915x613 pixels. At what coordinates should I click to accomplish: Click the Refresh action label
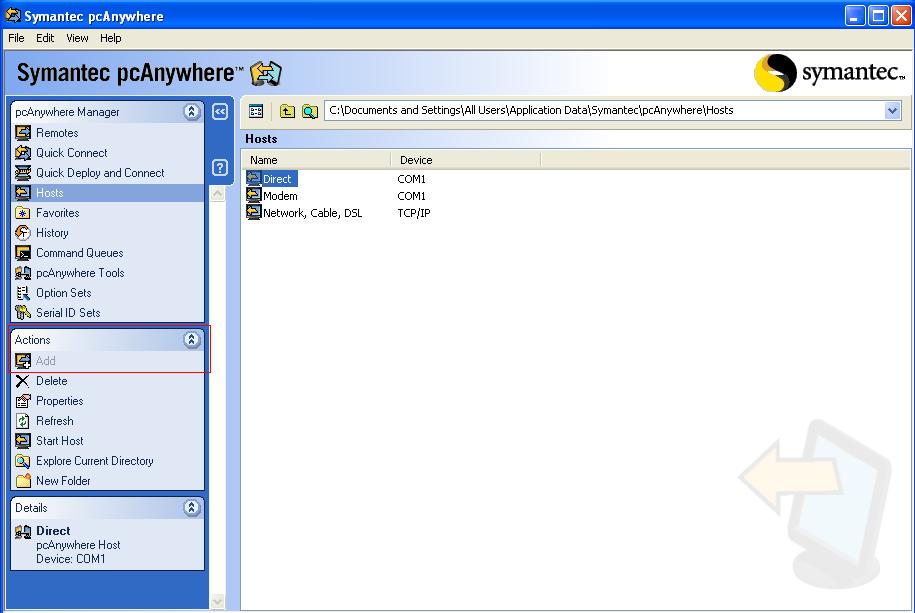click(x=55, y=421)
